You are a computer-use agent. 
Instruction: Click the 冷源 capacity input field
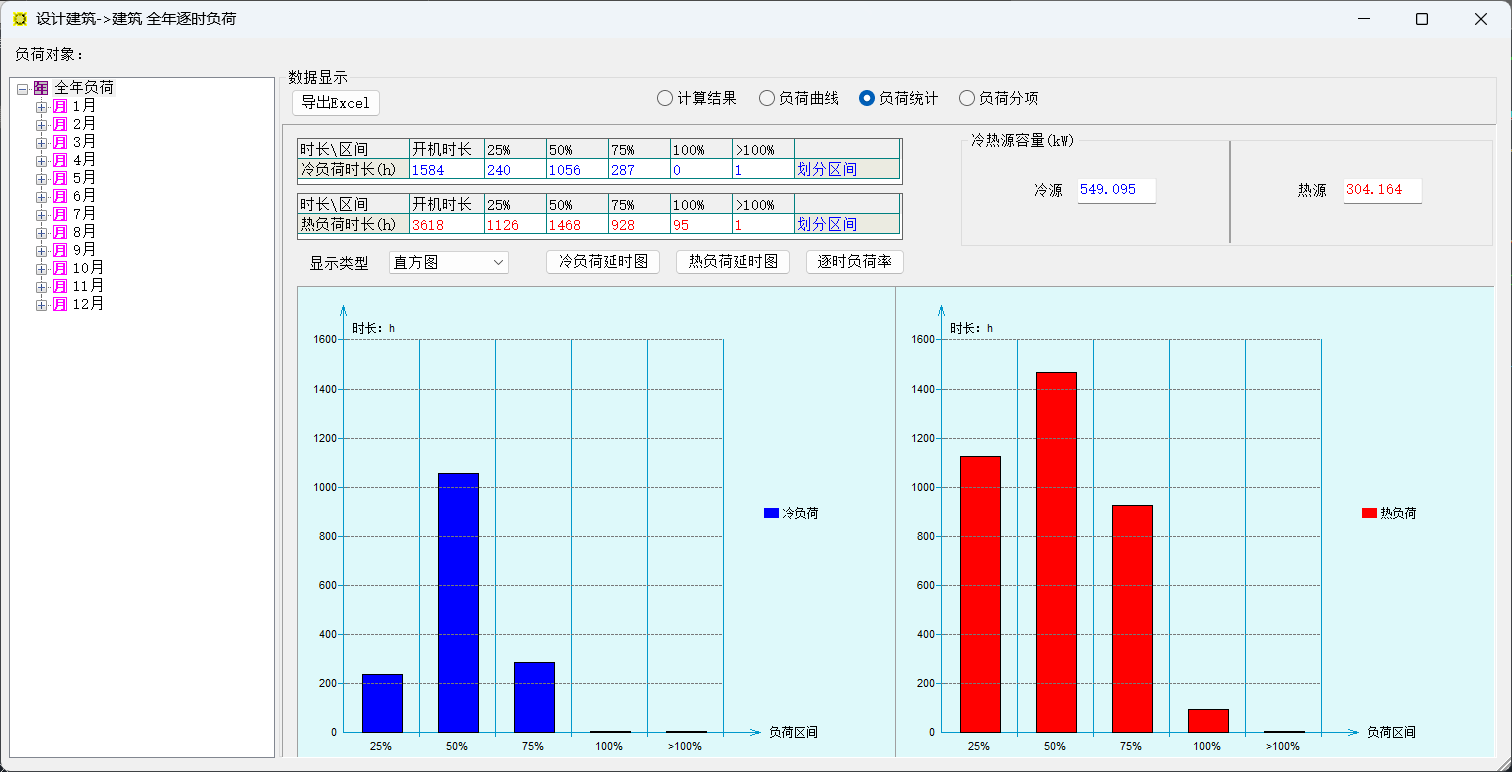[x=1116, y=190]
